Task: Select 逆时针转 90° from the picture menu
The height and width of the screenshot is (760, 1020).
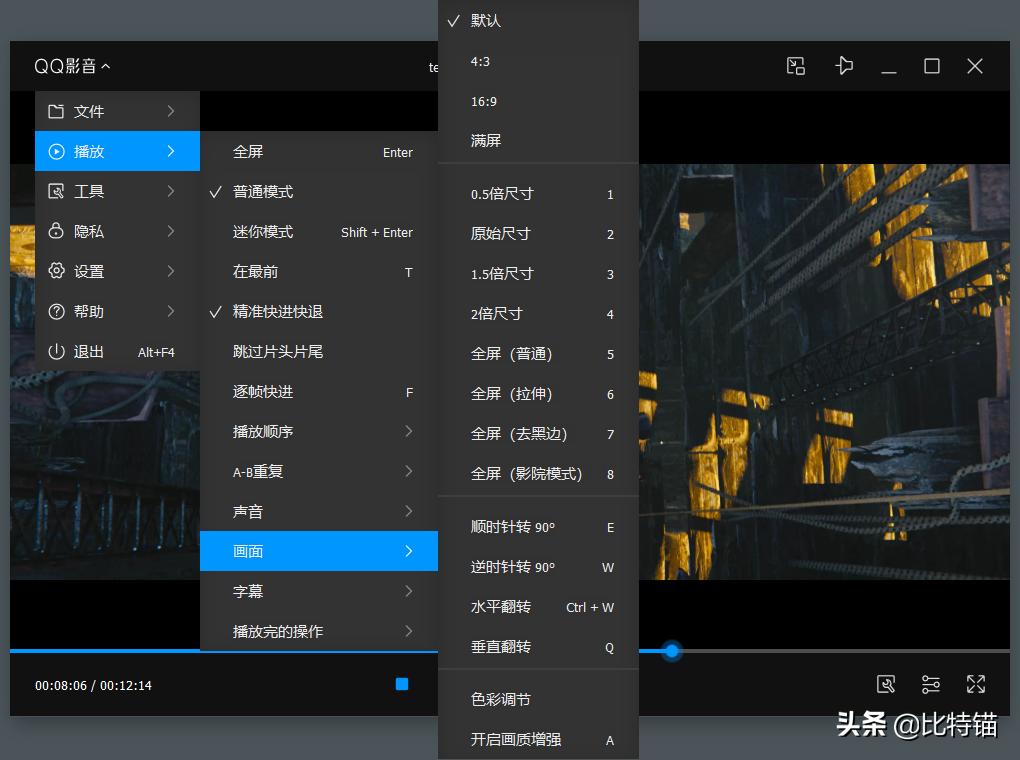Action: [514, 566]
